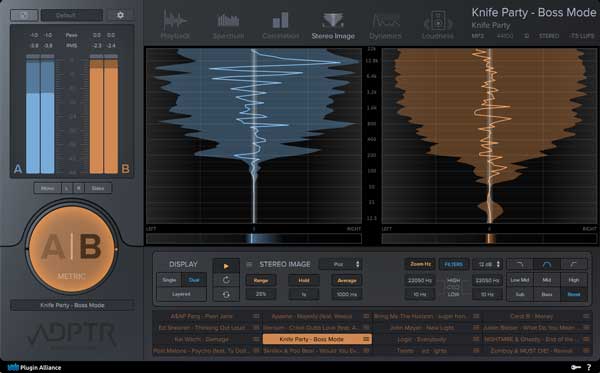
Task: Click the blue stereo balance bar under left graph
Action: coord(254,238)
